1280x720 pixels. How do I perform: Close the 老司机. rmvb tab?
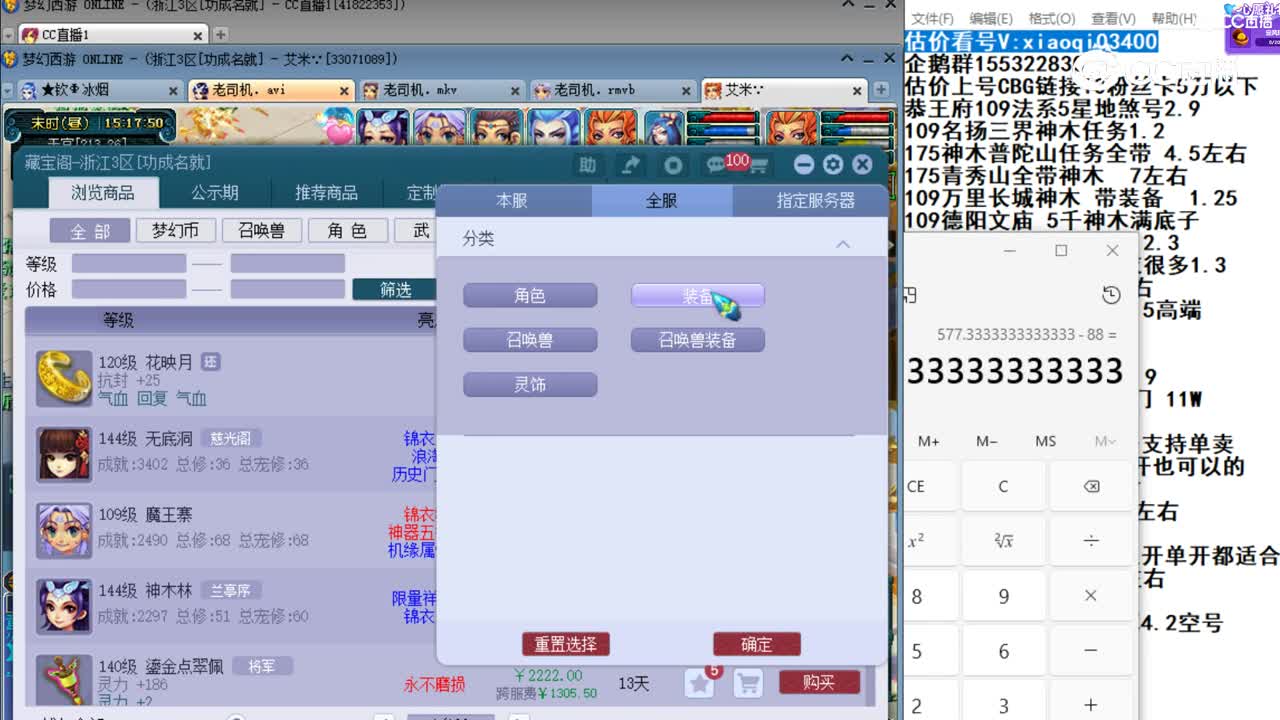[686, 90]
